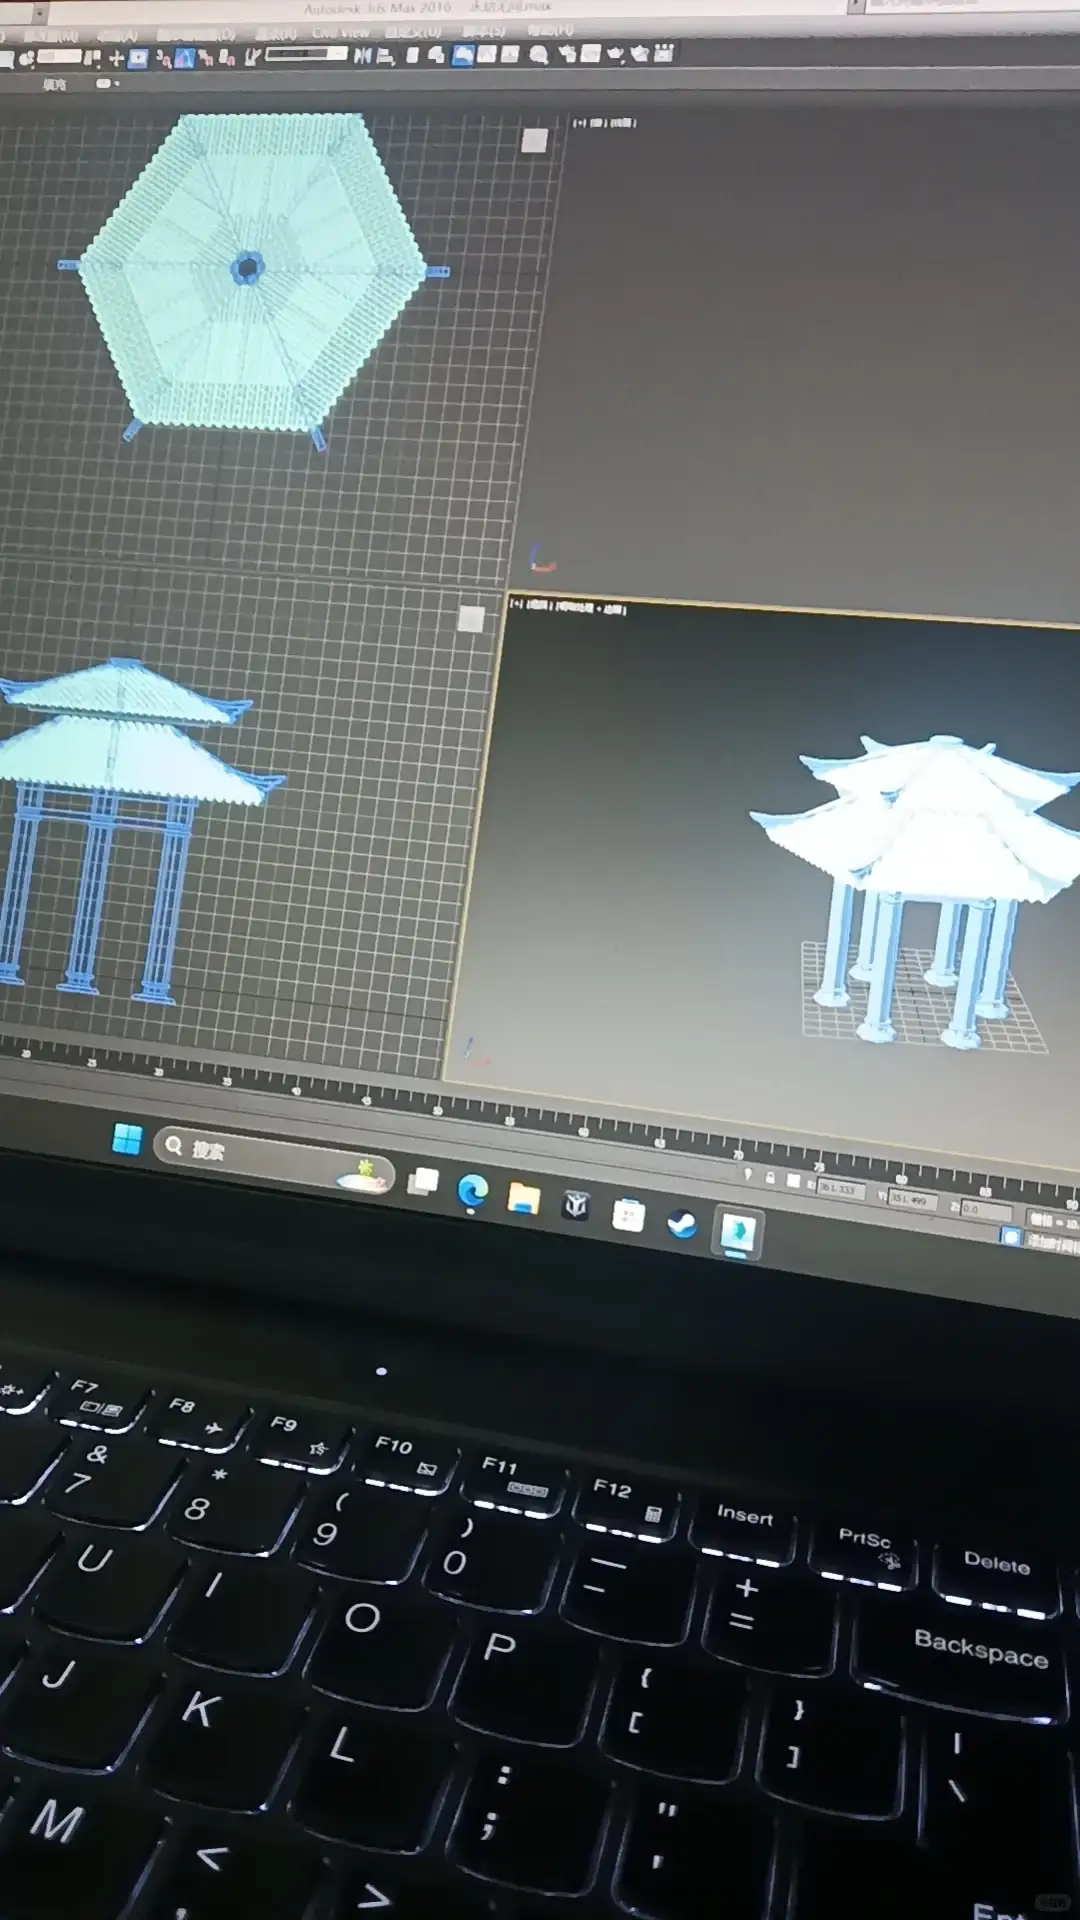Viewport: 1080px width, 1920px height.
Task: Toggle absolute transform type-in mode
Action: coord(794,1181)
